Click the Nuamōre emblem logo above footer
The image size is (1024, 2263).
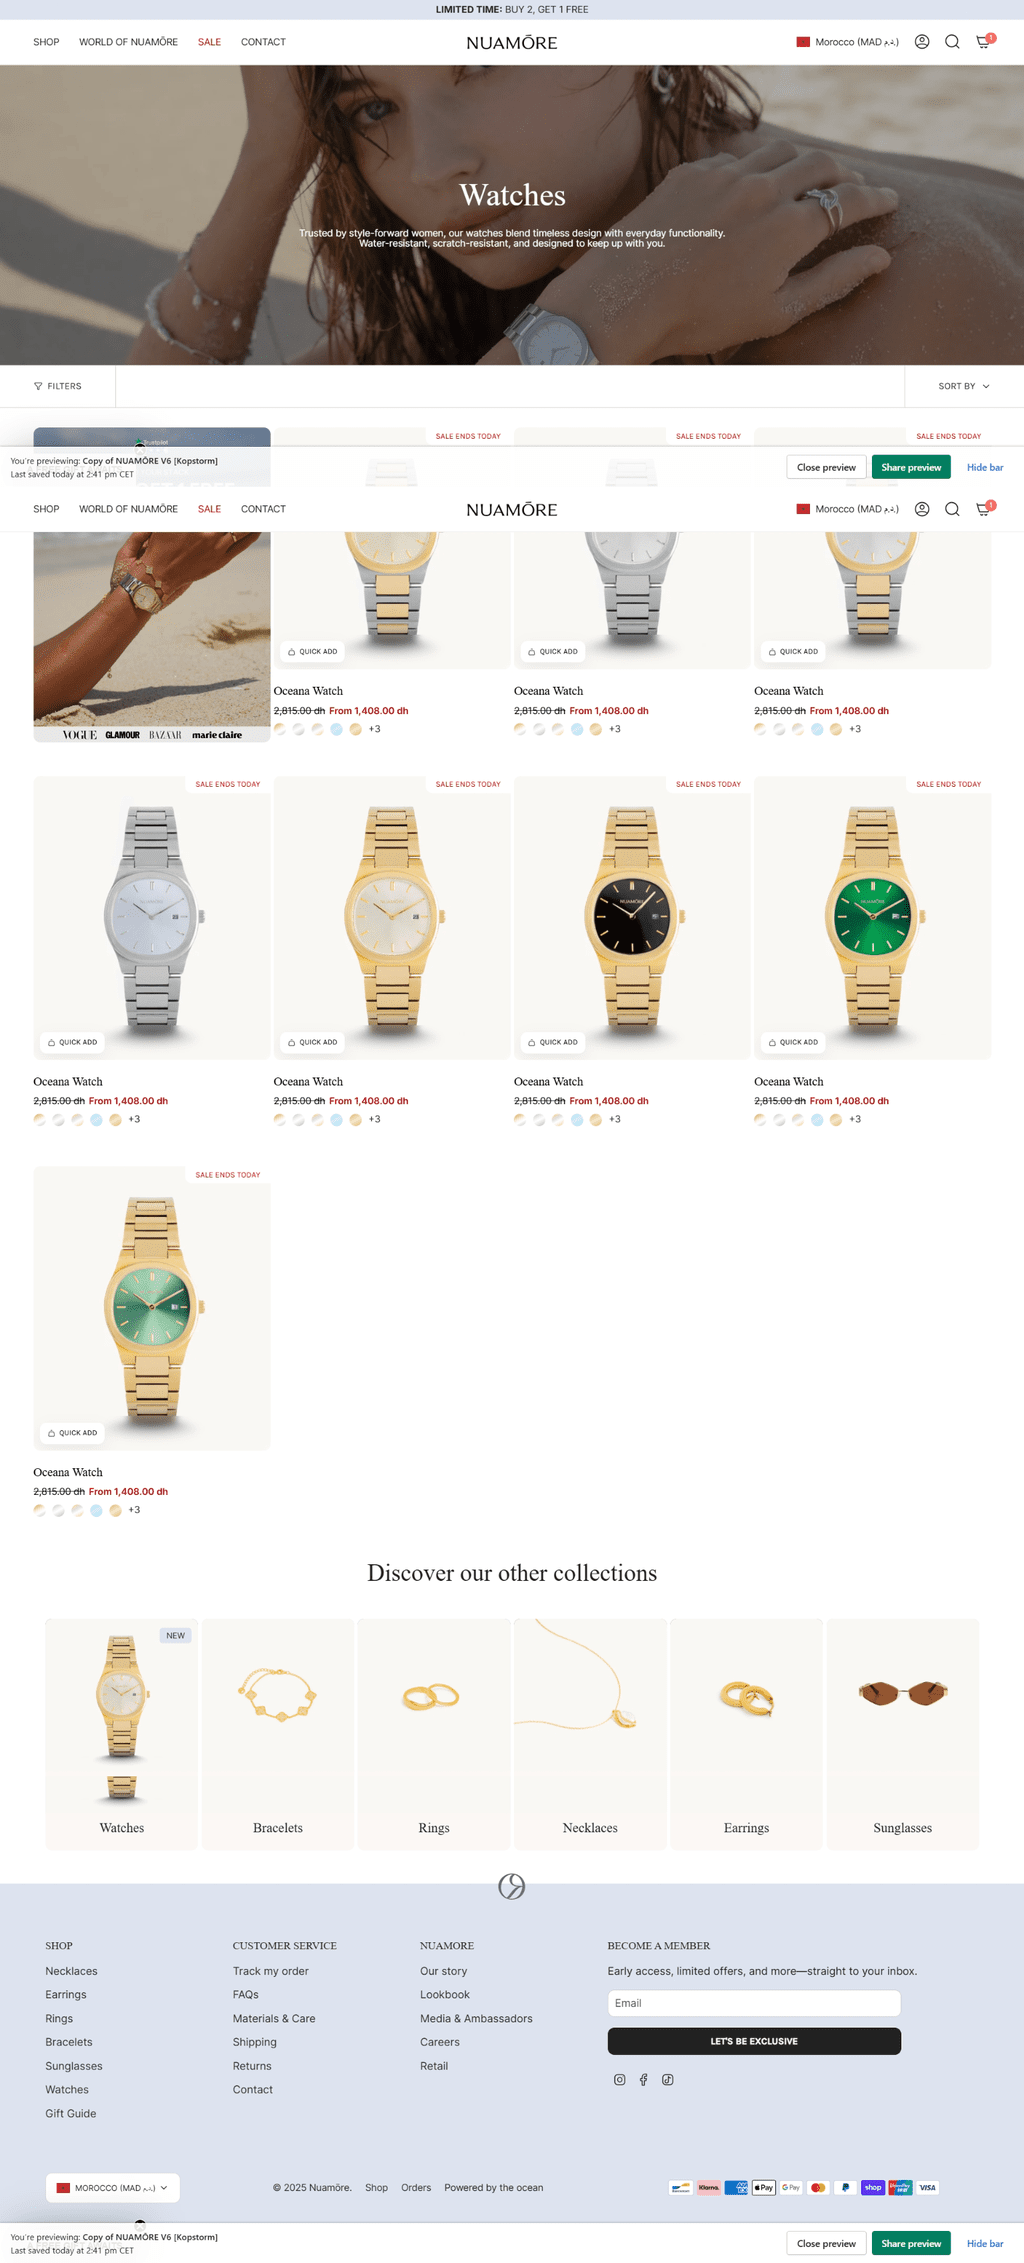click(512, 1887)
